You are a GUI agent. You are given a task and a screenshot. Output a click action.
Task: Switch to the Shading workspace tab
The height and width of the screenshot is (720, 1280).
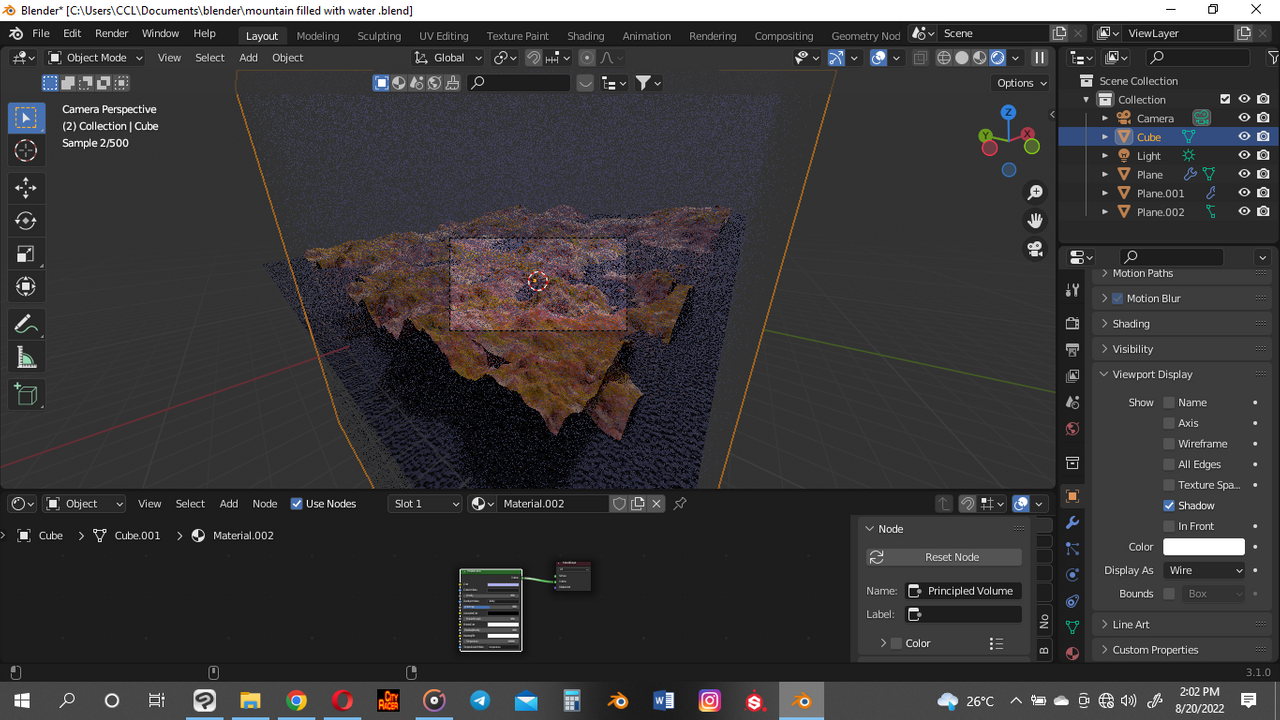585,35
